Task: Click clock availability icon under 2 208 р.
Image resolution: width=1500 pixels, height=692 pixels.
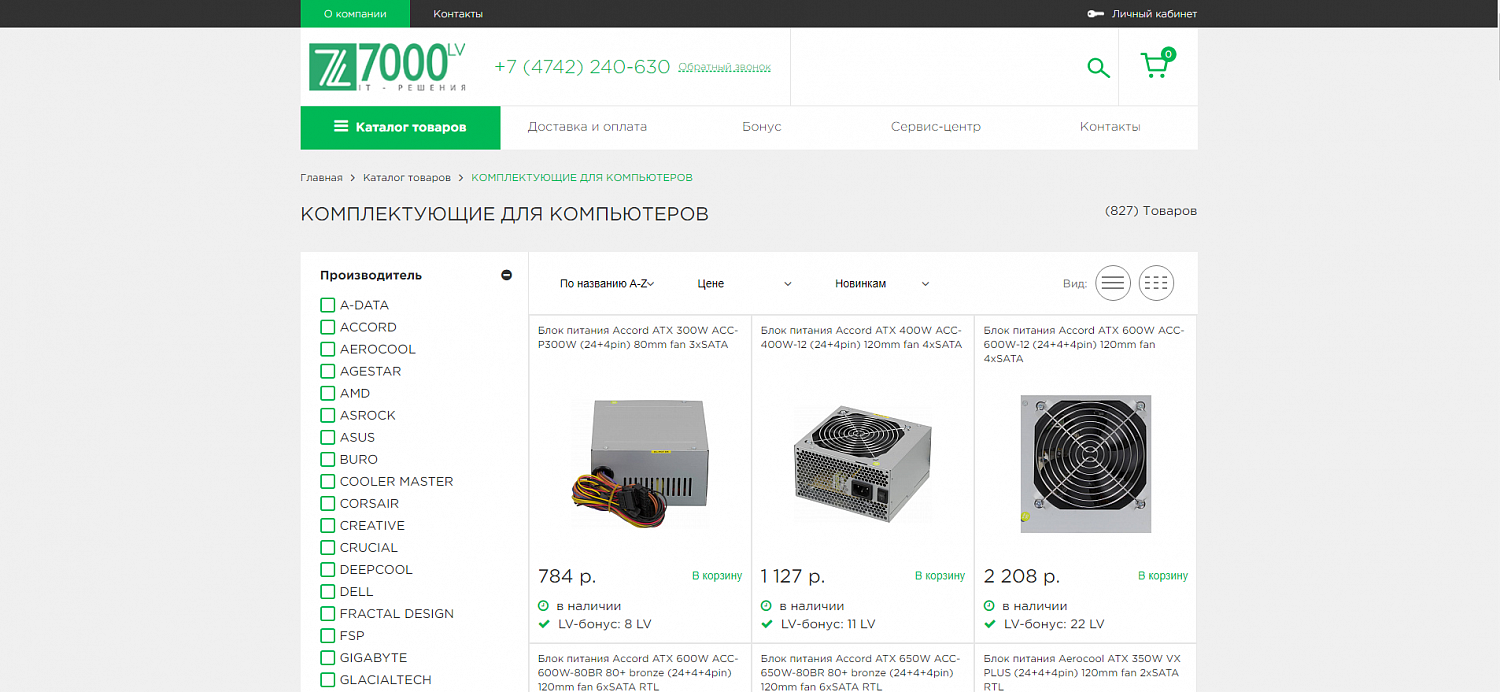Action: point(989,606)
